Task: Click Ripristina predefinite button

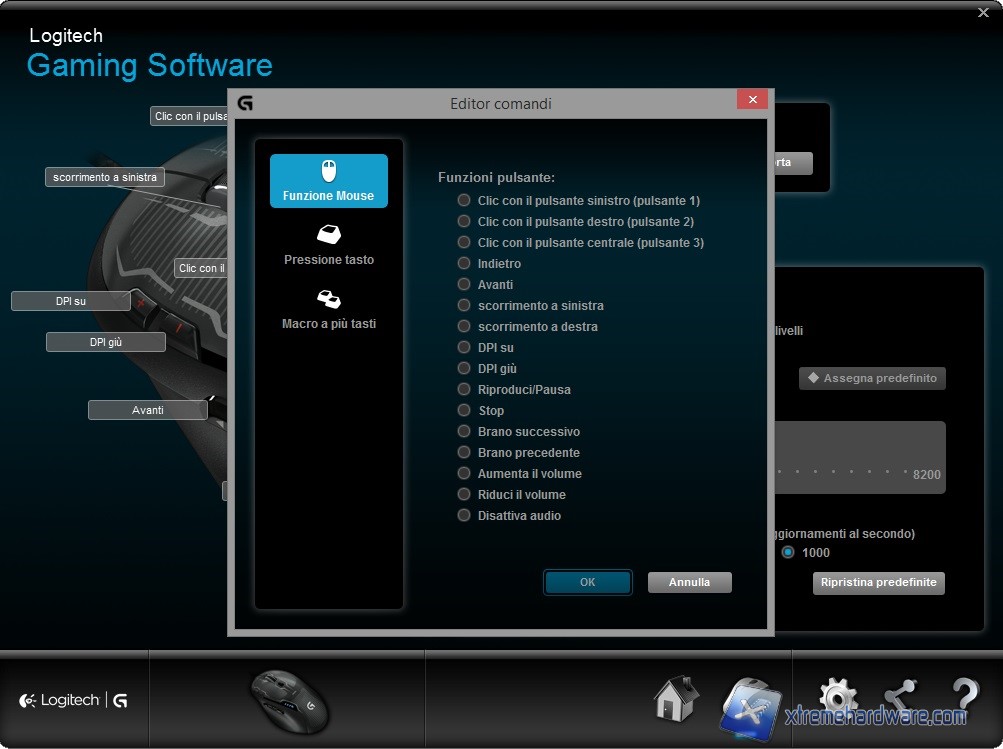Action: [878, 582]
